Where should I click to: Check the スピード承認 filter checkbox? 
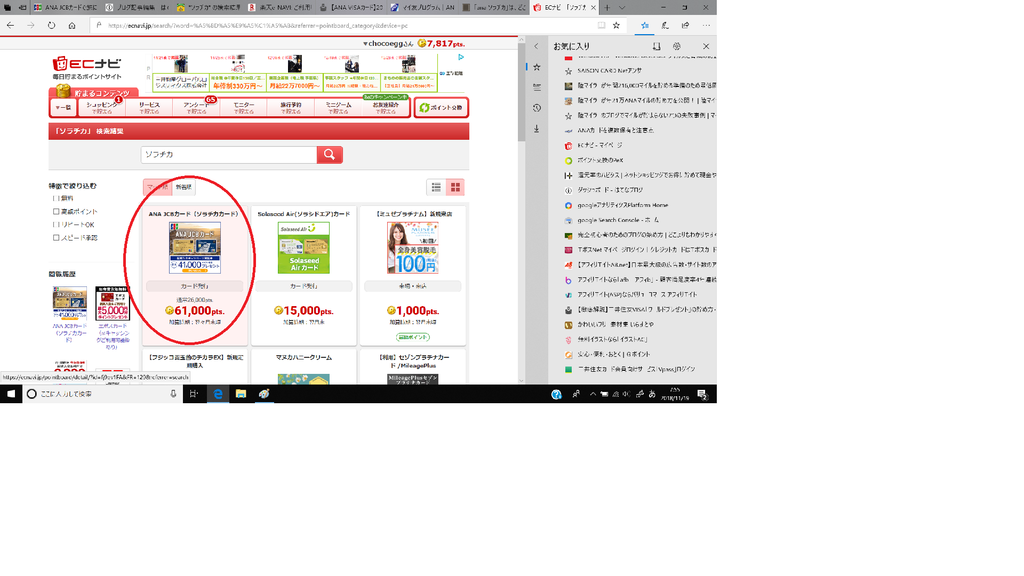(56, 238)
